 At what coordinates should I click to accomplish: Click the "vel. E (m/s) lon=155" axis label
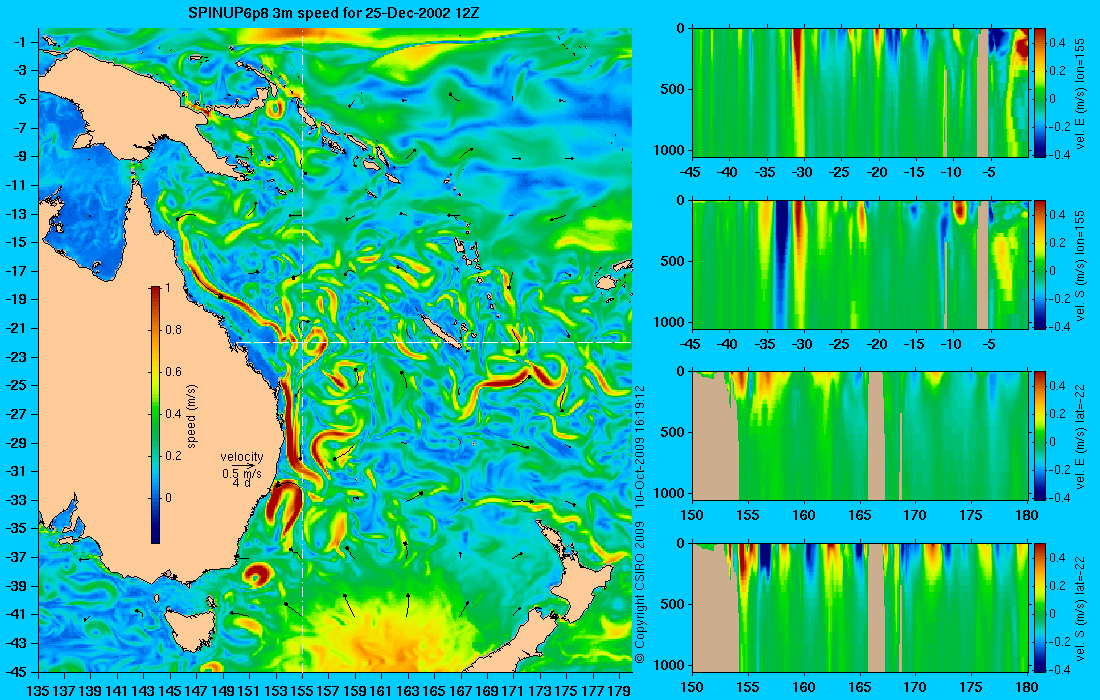coord(1080,93)
